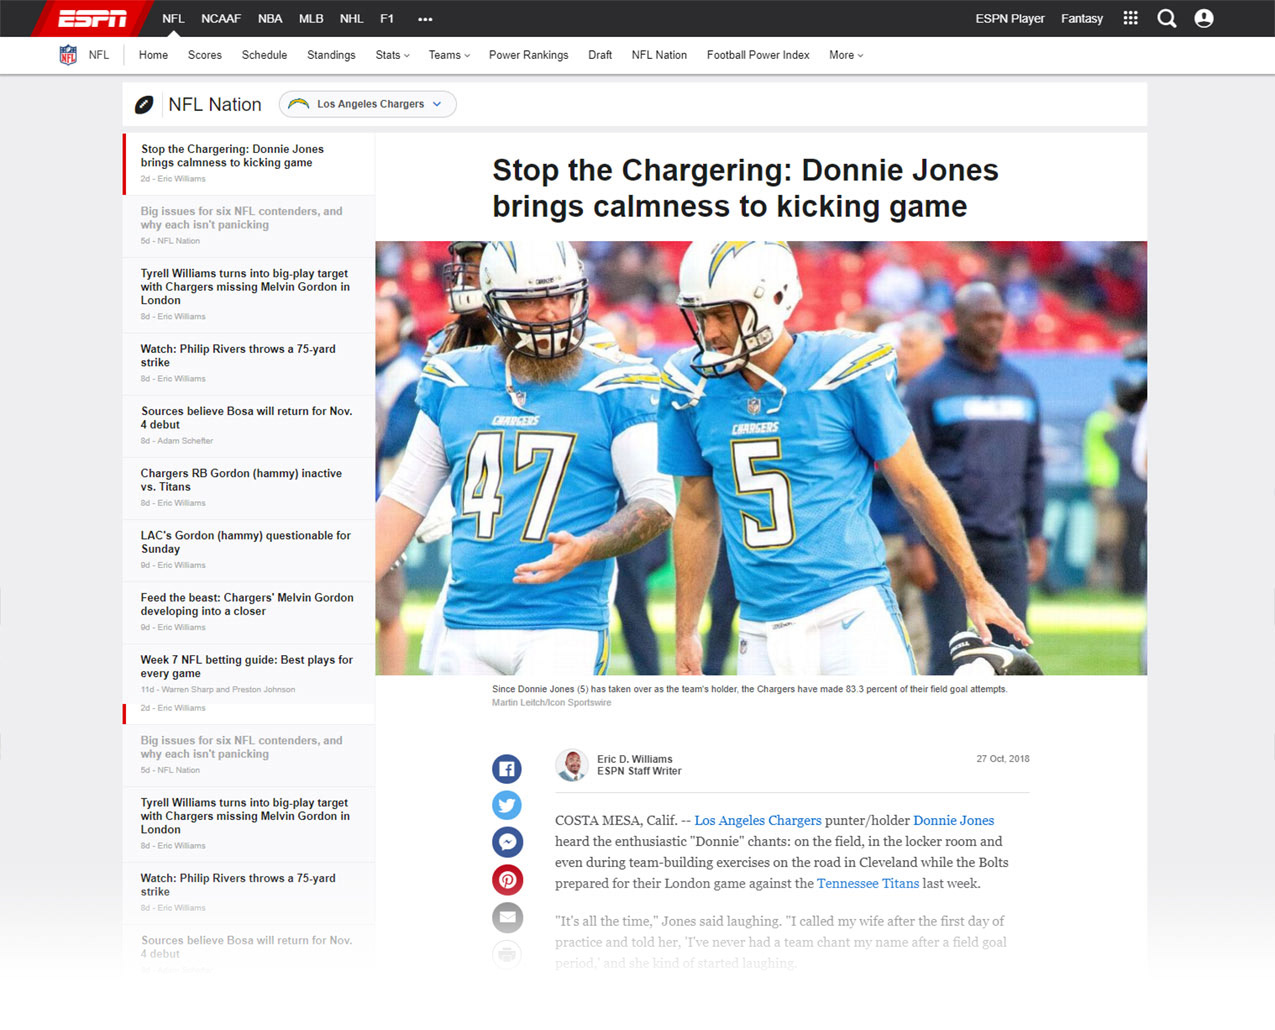This screenshot has width=1275, height=1030.
Task: Click the NFL shield logo
Action: [68, 55]
